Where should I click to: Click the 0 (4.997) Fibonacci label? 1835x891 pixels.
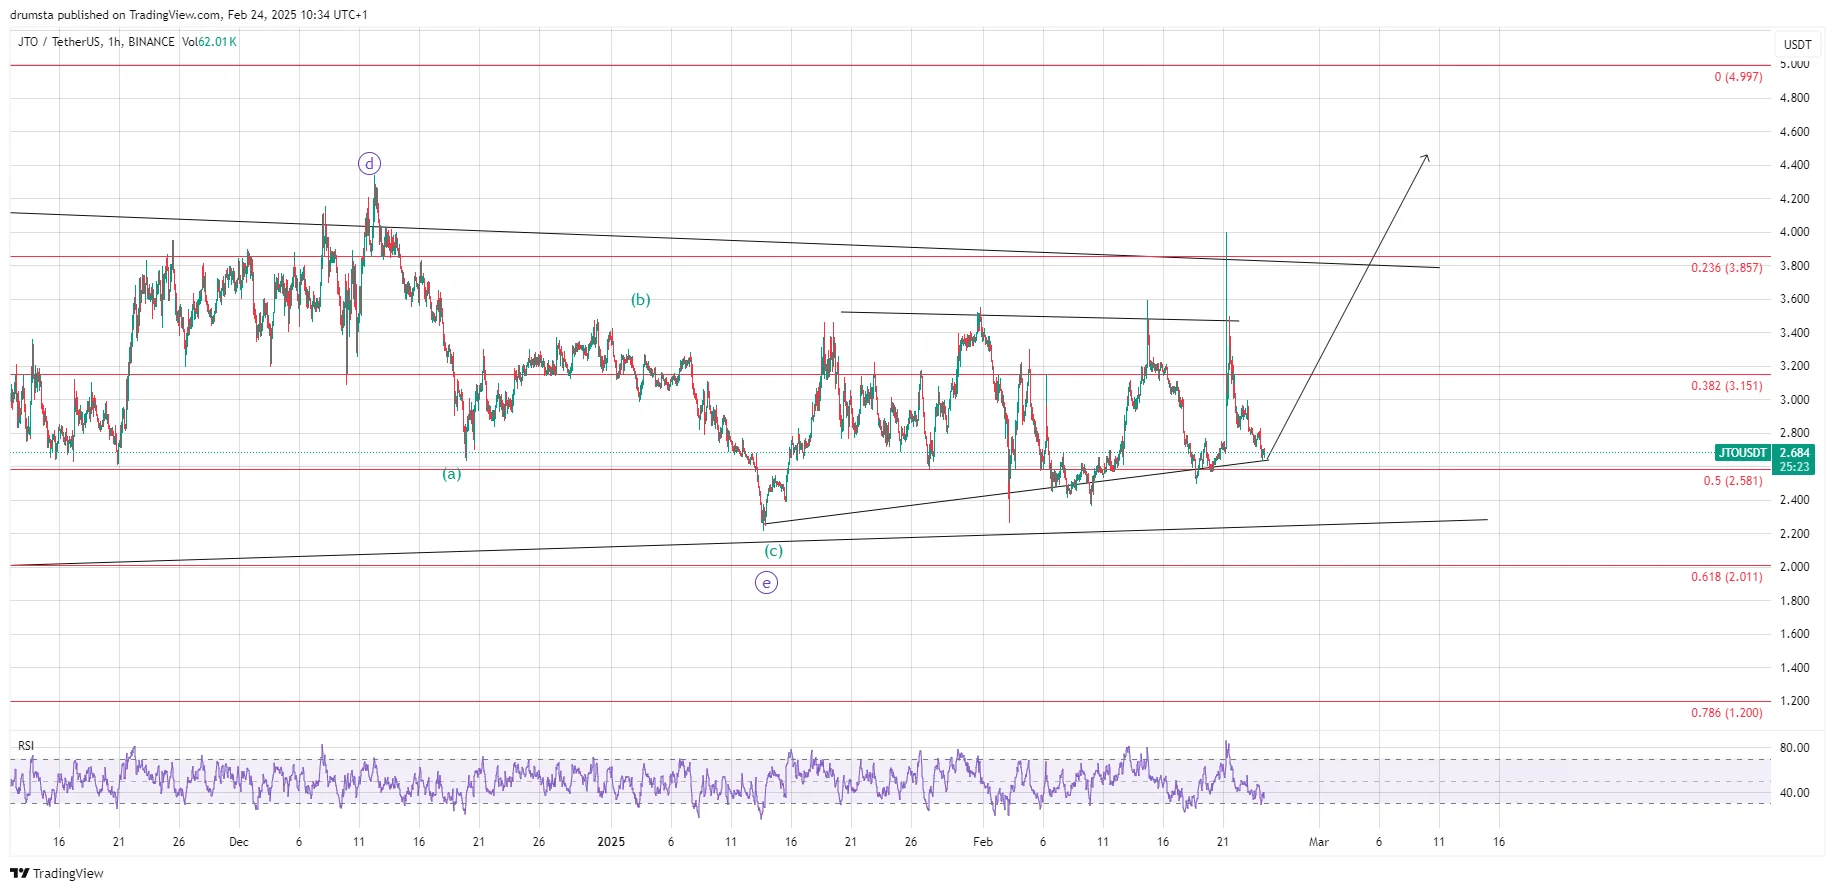click(x=1738, y=77)
